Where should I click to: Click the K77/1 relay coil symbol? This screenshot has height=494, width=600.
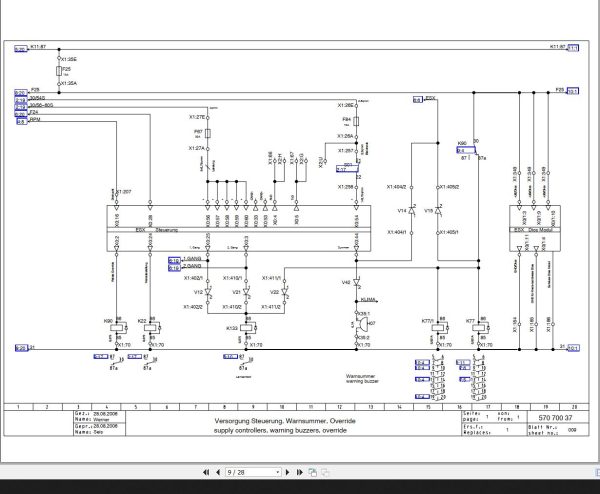point(438,328)
